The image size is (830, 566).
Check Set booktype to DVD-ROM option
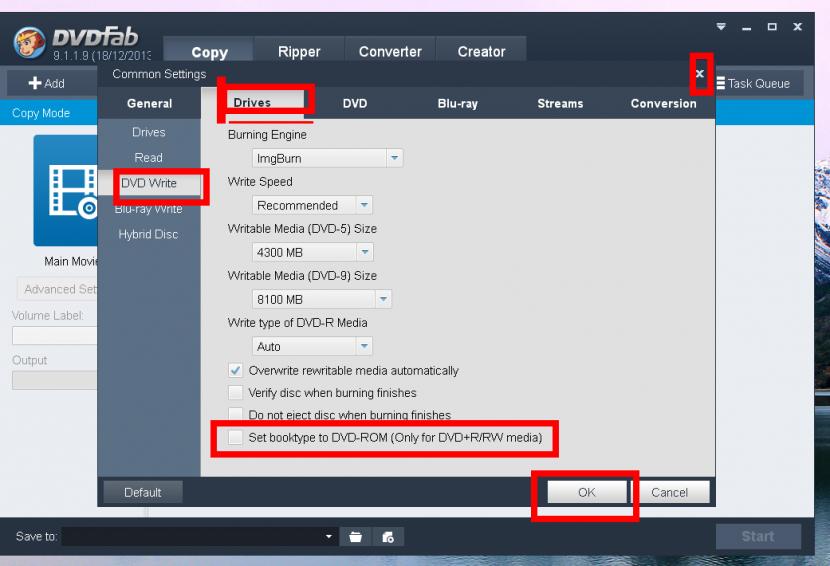(x=235, y=437)
